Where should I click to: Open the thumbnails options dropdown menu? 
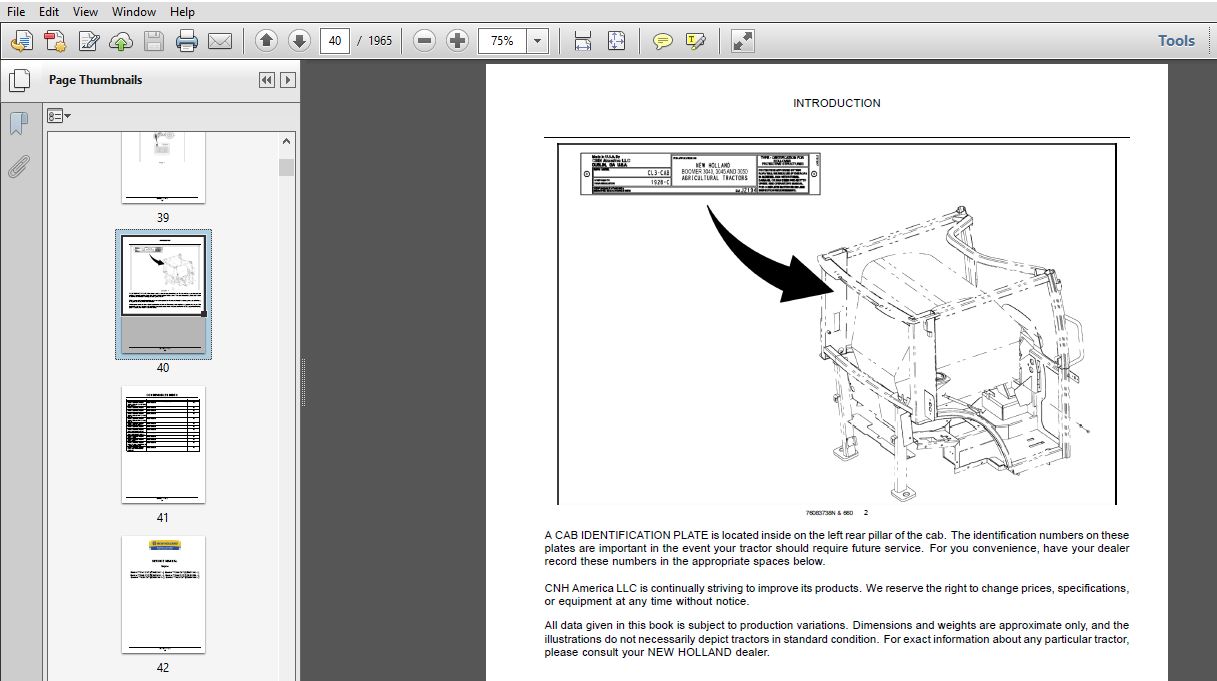click(x=59, y=116)
